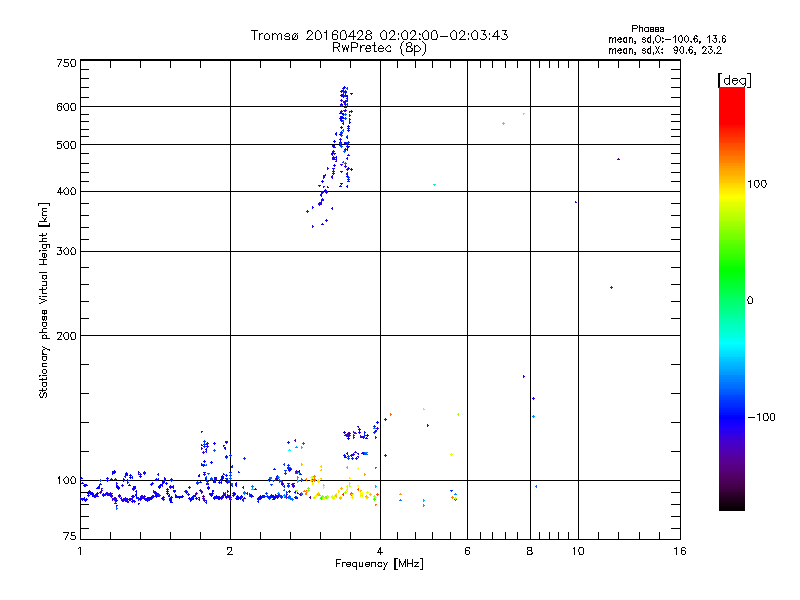The image size is (800, 600).
Task: Click the x-axis tick label '6'
Action: click(467, 551)
